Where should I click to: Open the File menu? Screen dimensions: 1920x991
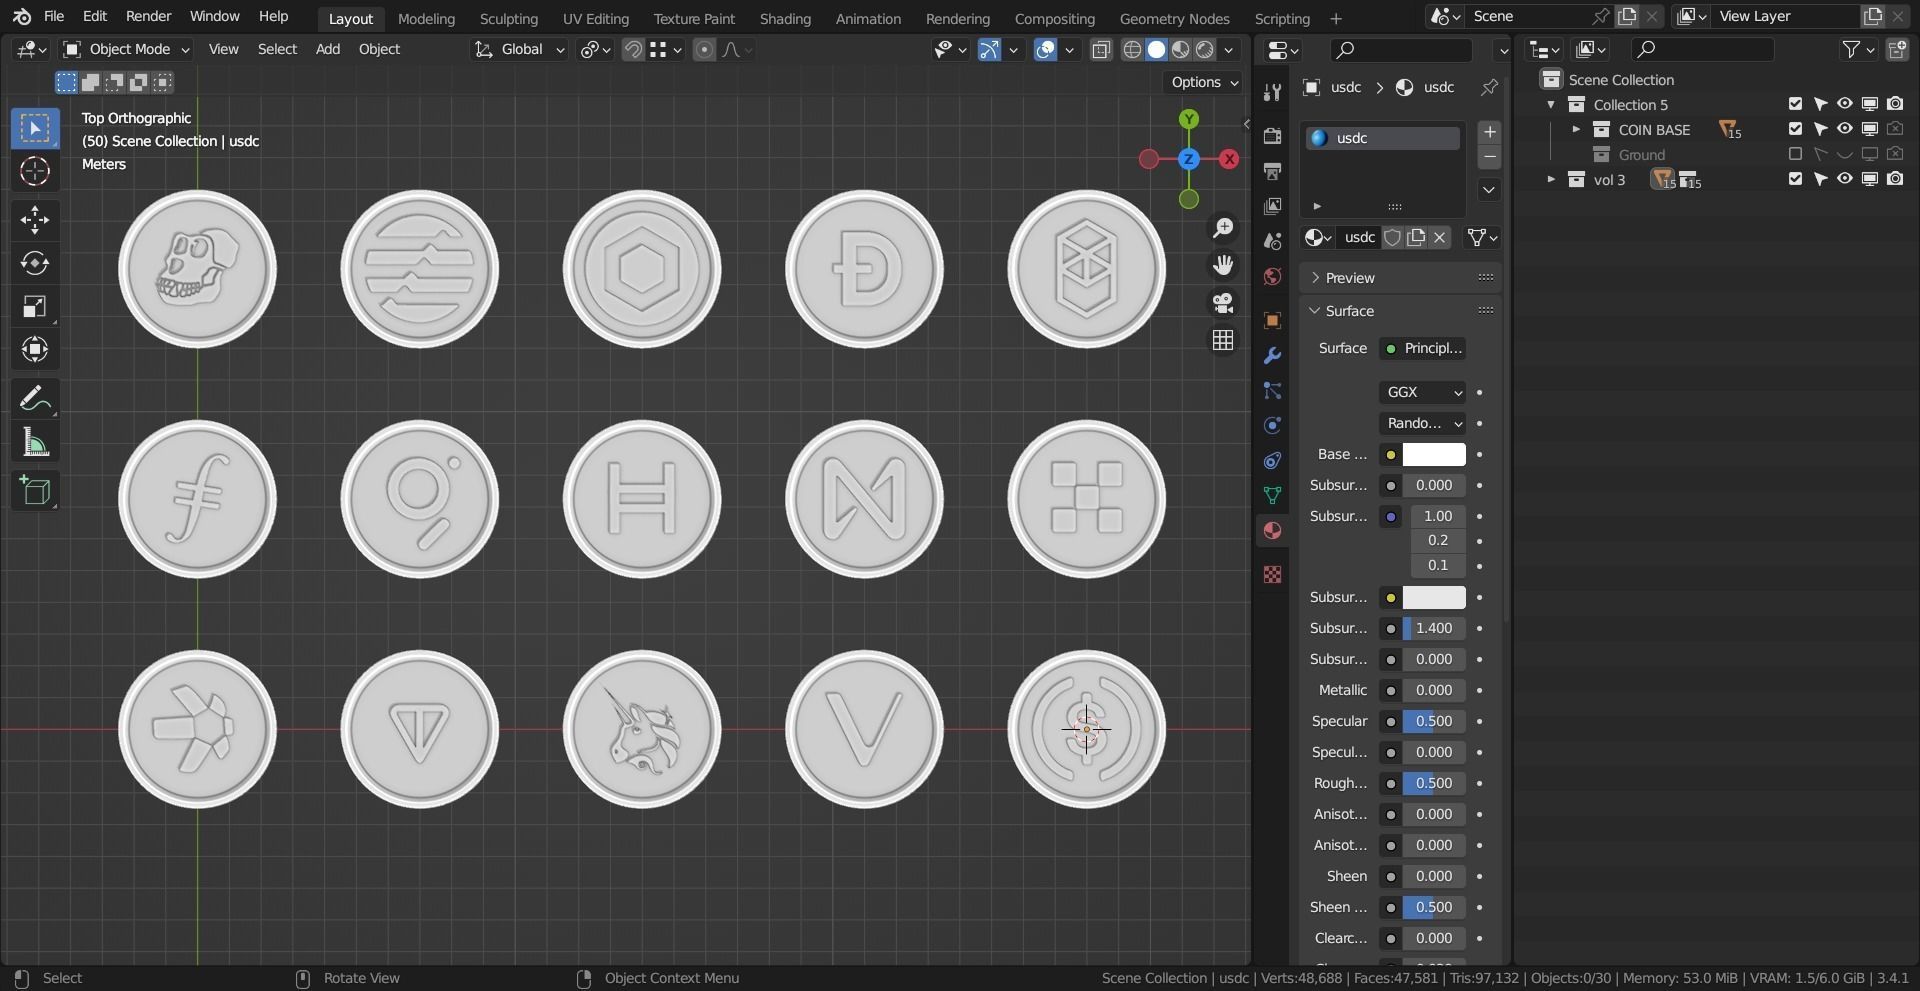click(54, 16)
